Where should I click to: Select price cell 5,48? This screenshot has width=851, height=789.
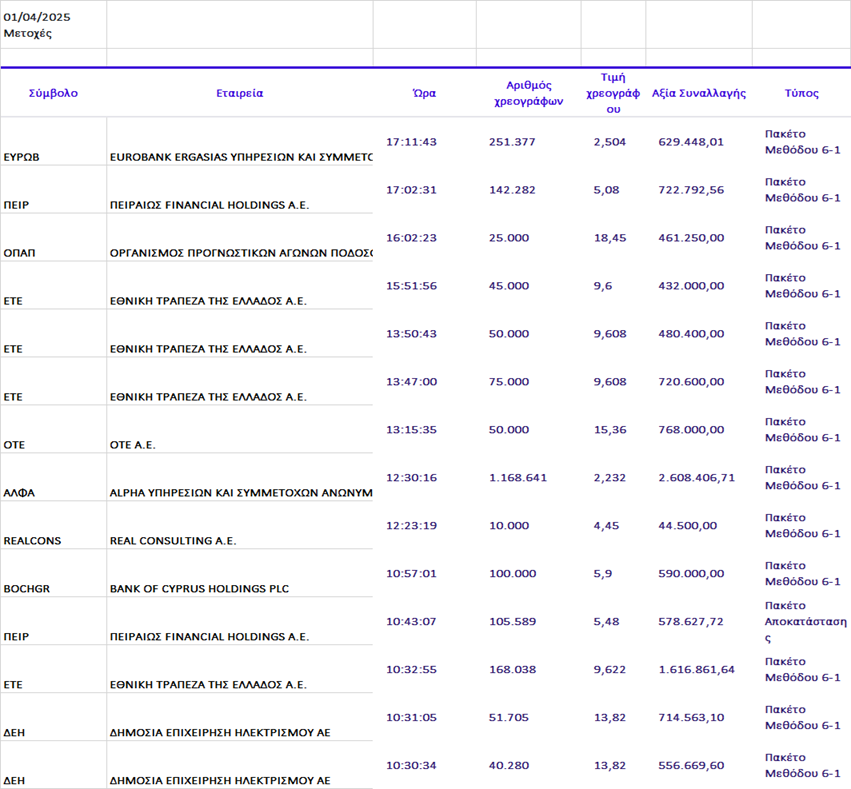pyautogui.click(x=606, y=621)
